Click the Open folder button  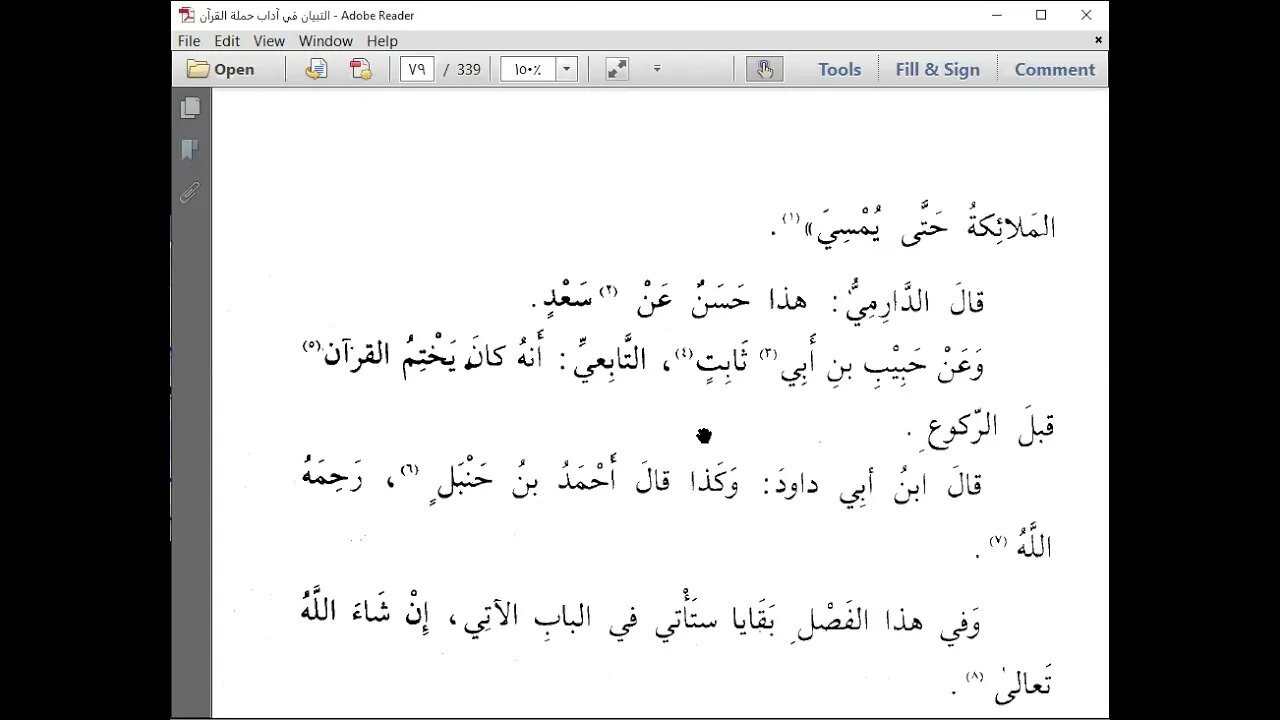tap(221, 69)
